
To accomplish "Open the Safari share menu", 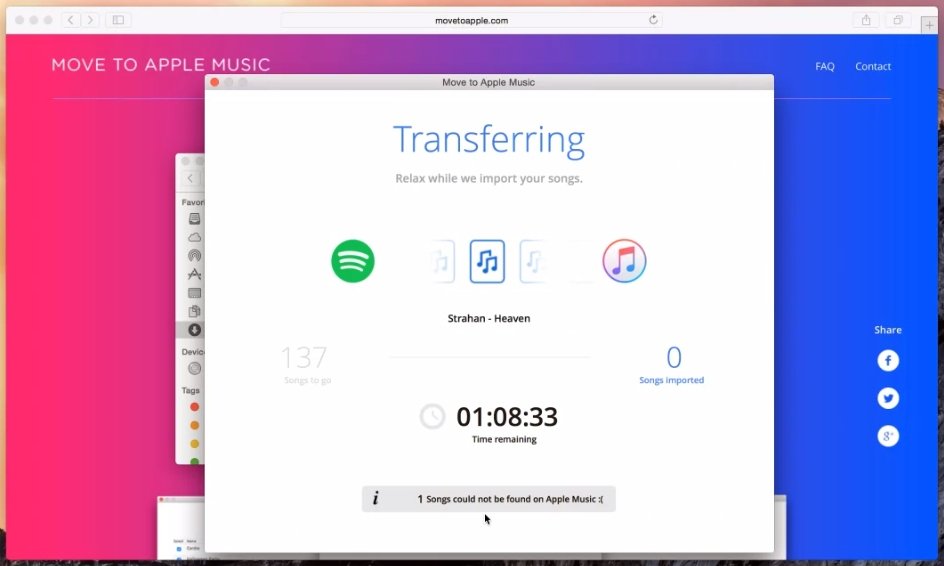I will pos(866,20).
